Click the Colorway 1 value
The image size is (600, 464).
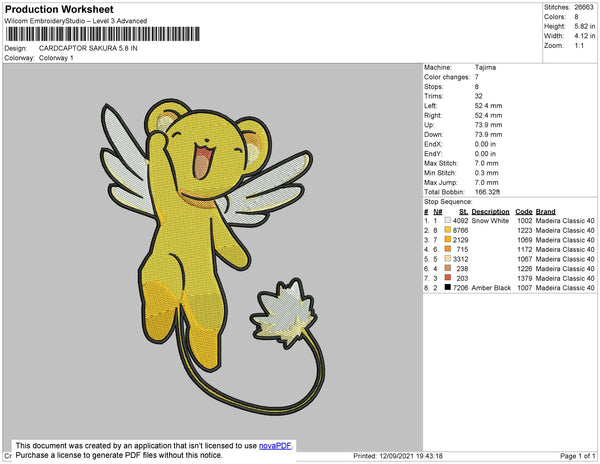(x=56, y=58)
